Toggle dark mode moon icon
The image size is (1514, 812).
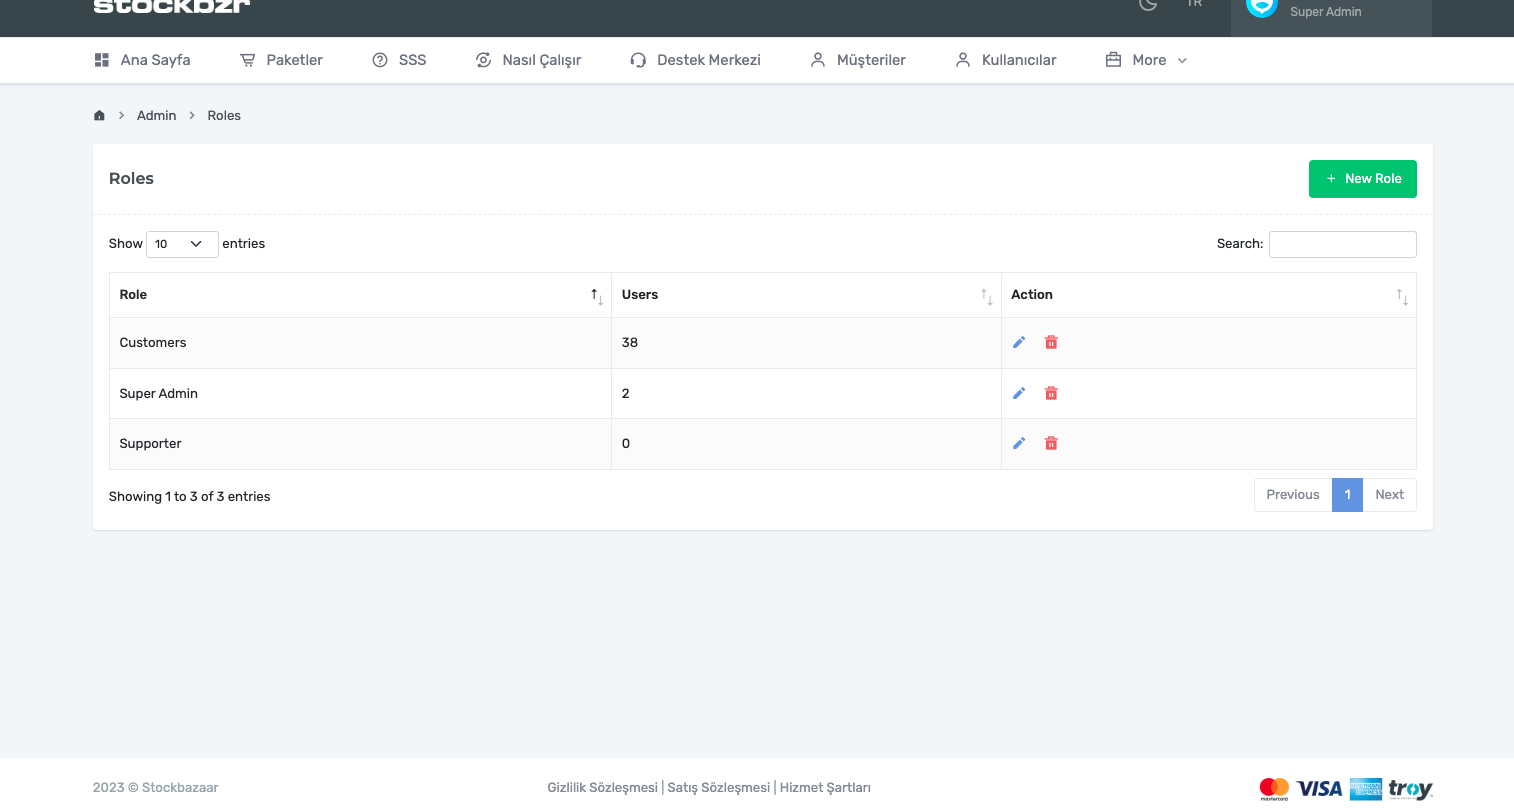click(1148, 5)
